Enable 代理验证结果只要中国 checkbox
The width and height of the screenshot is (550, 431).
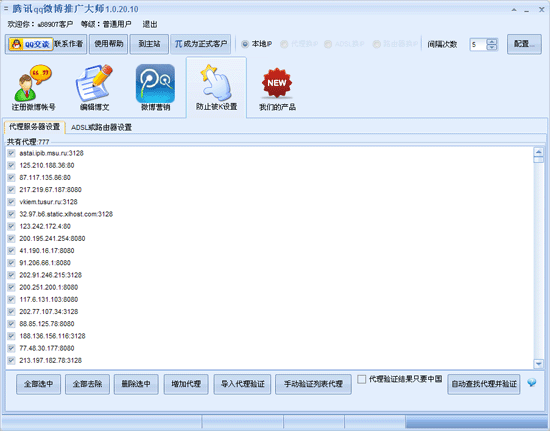(x=362, y=379)
